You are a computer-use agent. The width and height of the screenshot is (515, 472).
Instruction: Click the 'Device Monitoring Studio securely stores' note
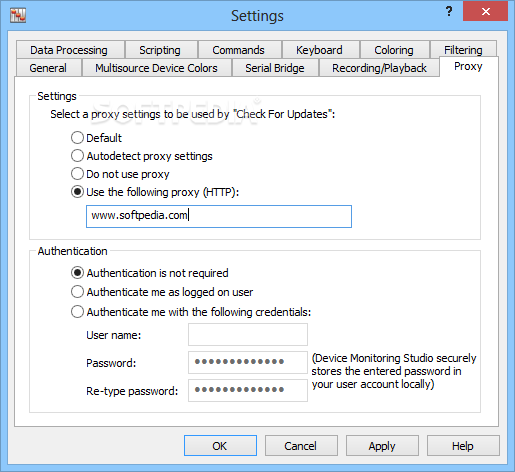coord(394,371)
